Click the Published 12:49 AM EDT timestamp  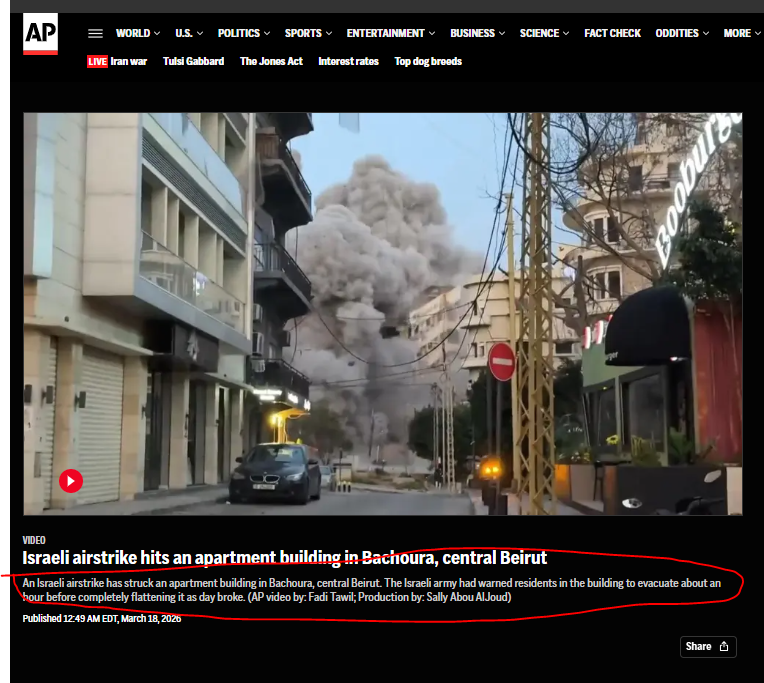(x=102, y=619)
